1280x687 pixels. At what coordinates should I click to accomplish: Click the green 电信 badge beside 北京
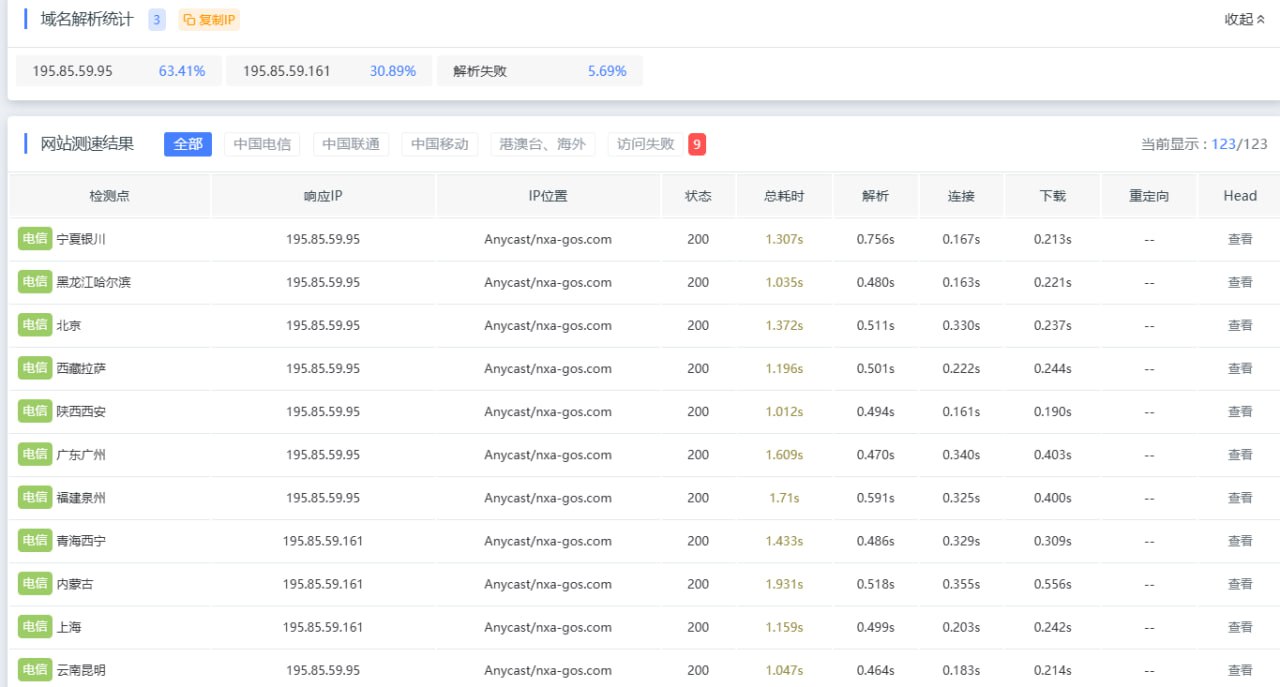(34, 325)
